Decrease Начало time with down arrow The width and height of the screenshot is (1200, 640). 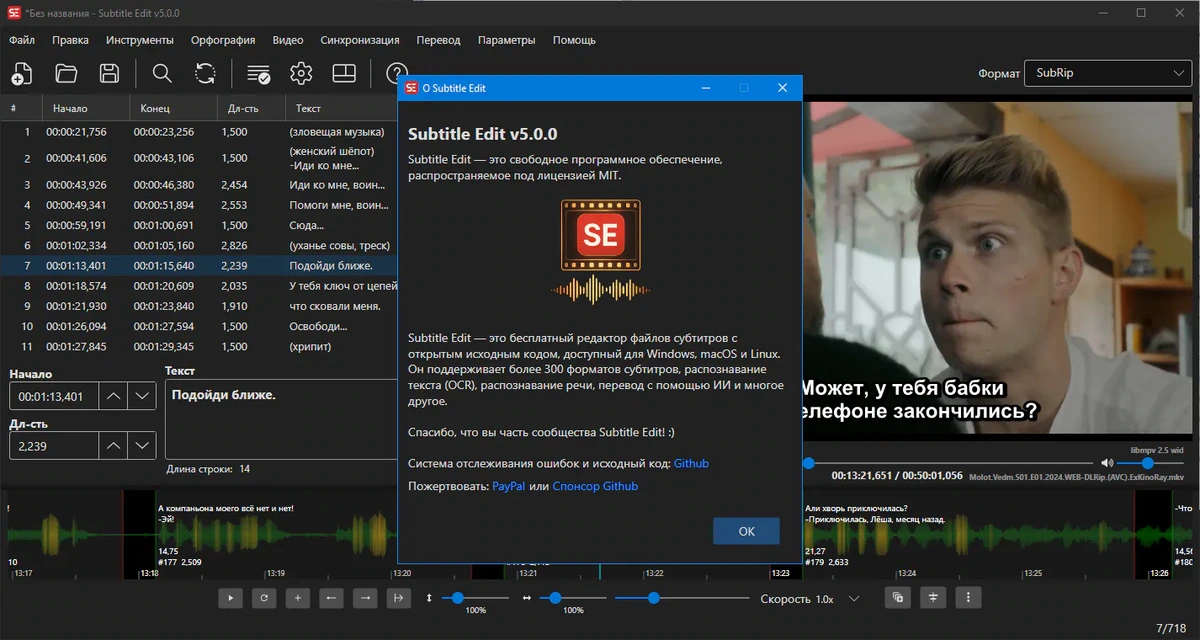pos(143,396)
